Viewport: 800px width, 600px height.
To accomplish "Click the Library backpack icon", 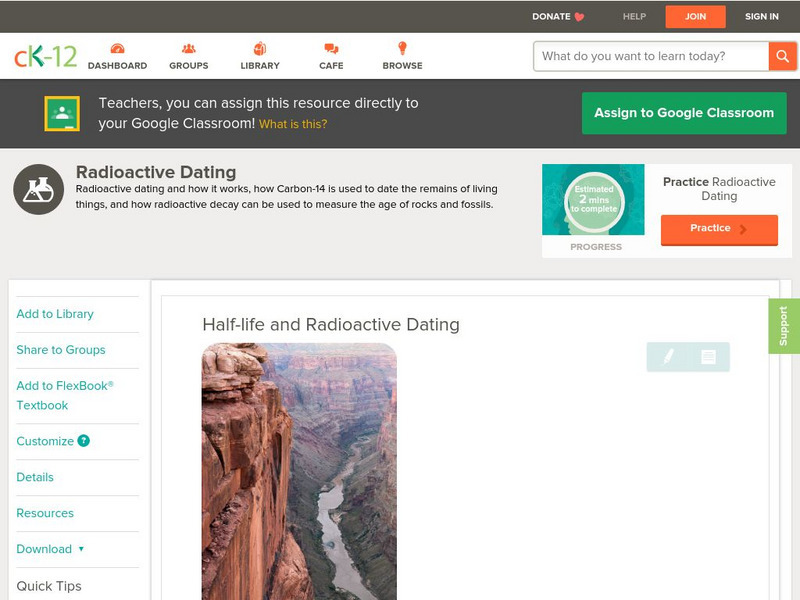I will pyautogui.click(x=260, y=48).
